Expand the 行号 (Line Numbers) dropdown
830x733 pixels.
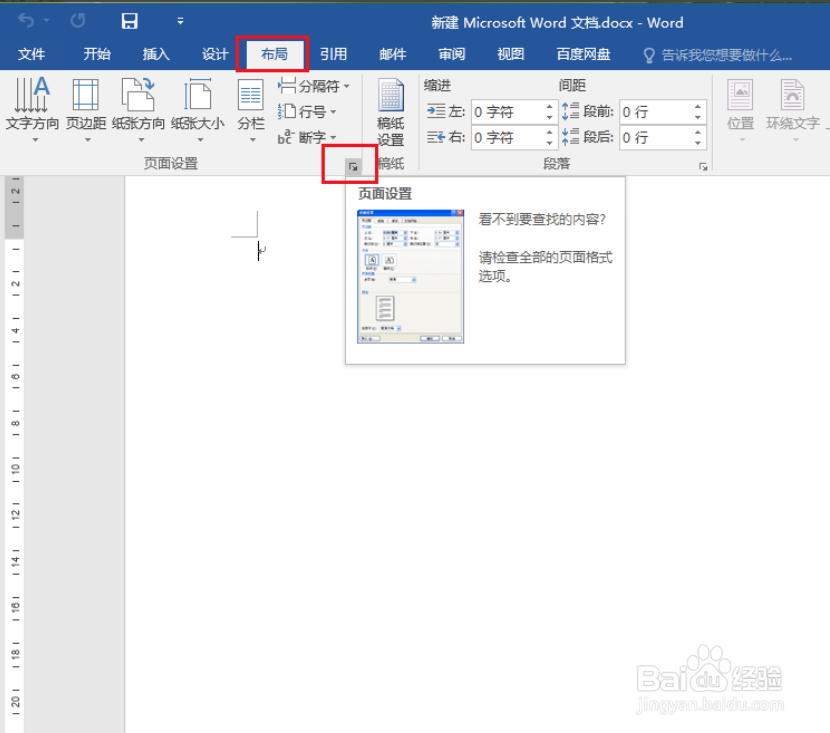click(307, 112)
